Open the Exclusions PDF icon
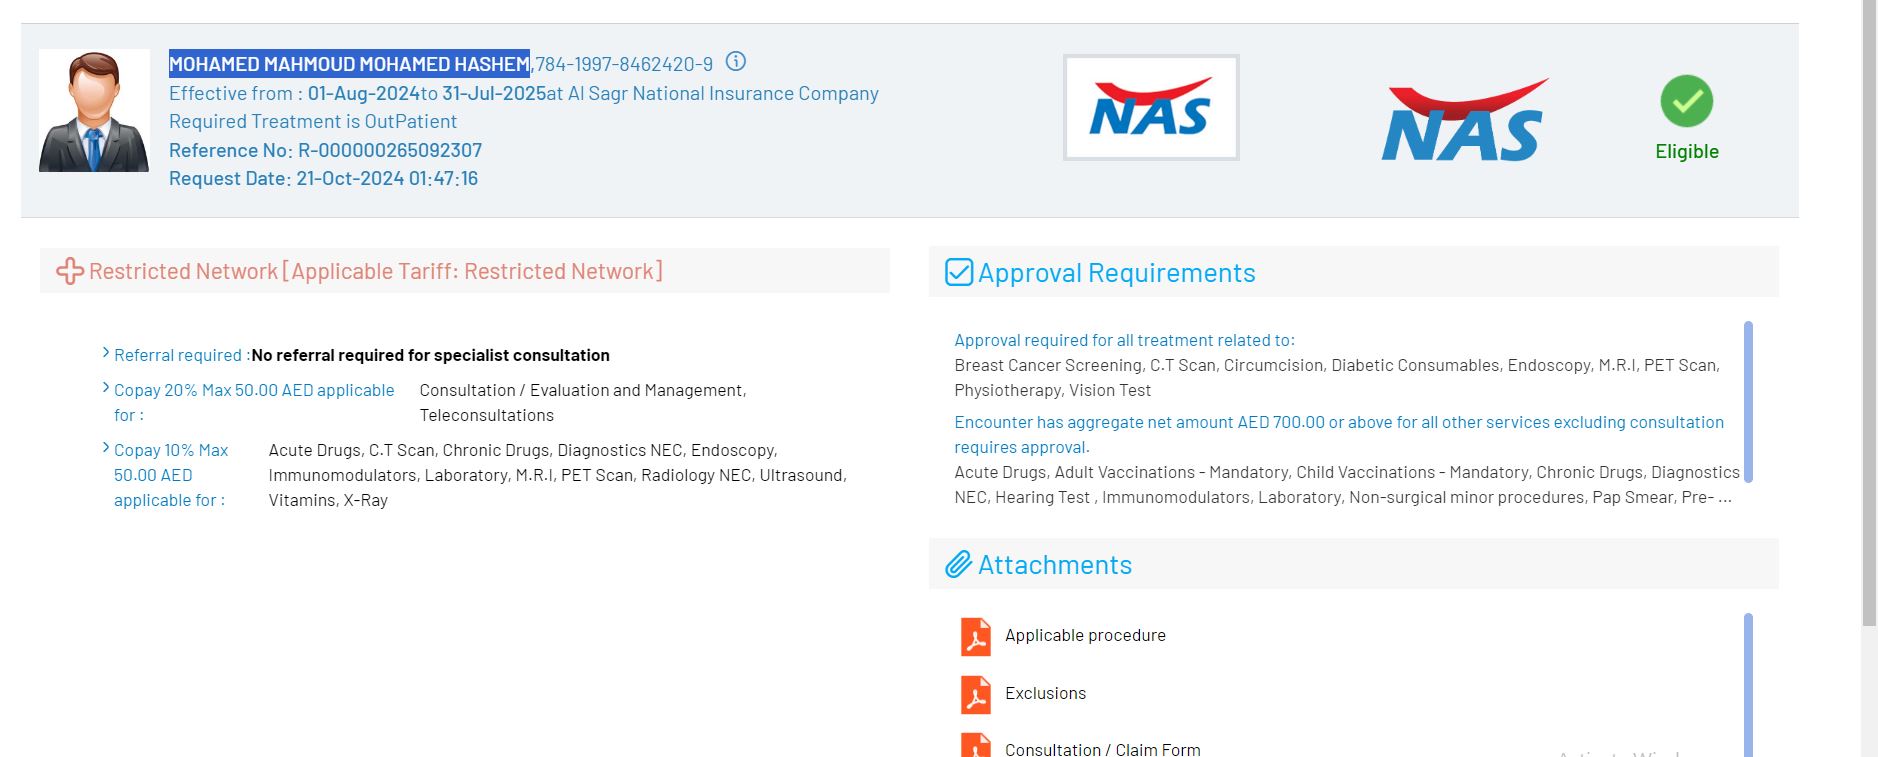1878x757 pixels. (x=975, y=694)
